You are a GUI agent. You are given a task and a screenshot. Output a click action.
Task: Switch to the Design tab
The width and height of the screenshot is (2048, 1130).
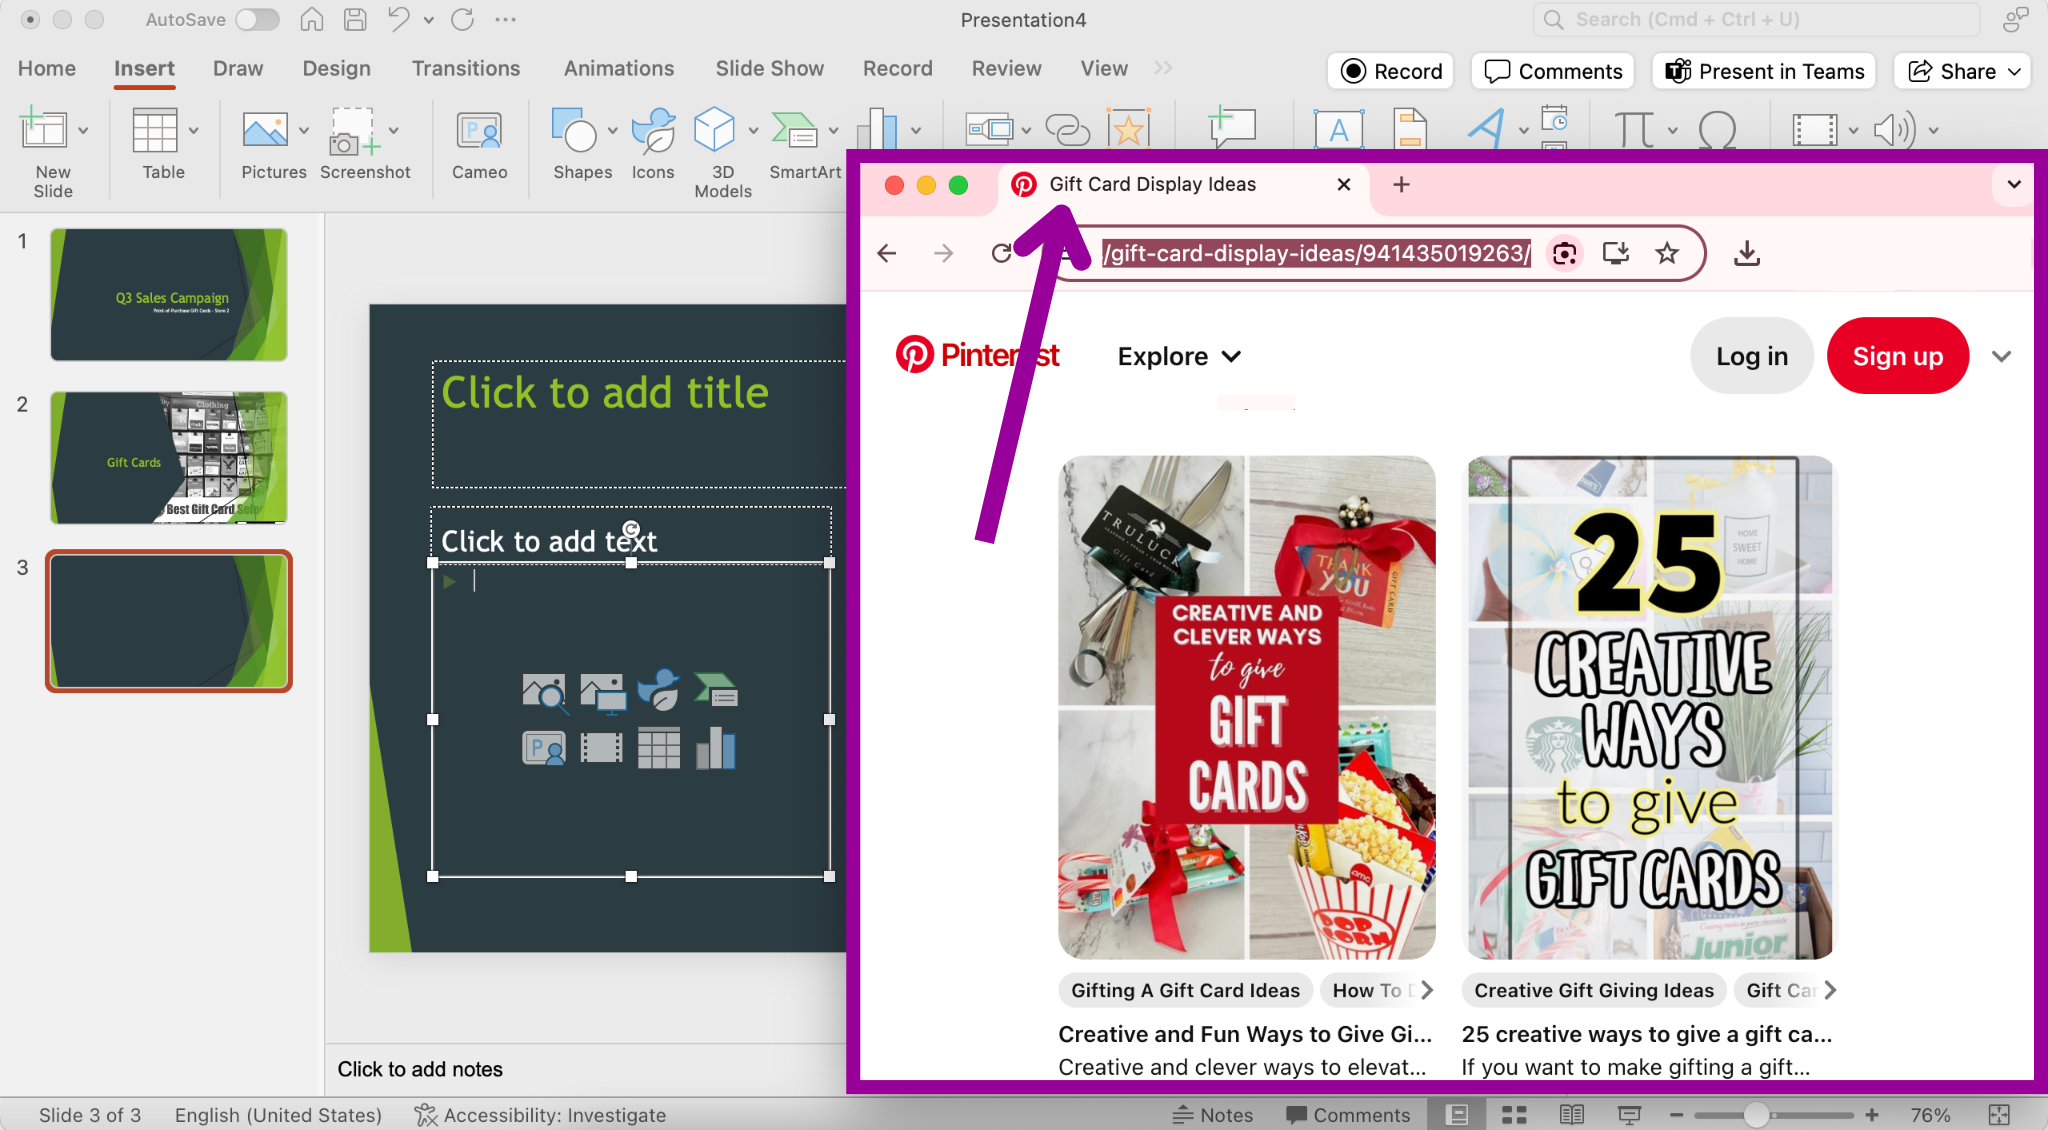click(337, 68)
